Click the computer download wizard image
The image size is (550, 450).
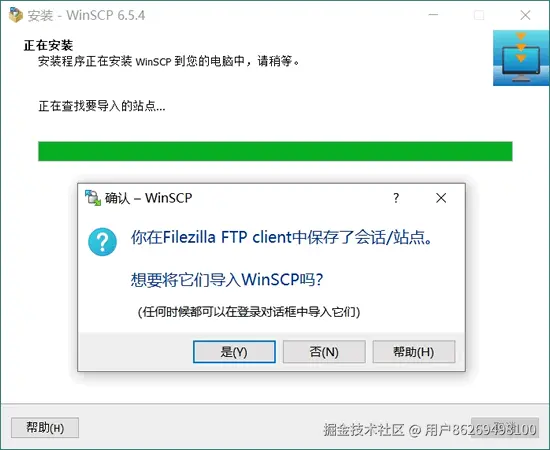click(521, 58)
